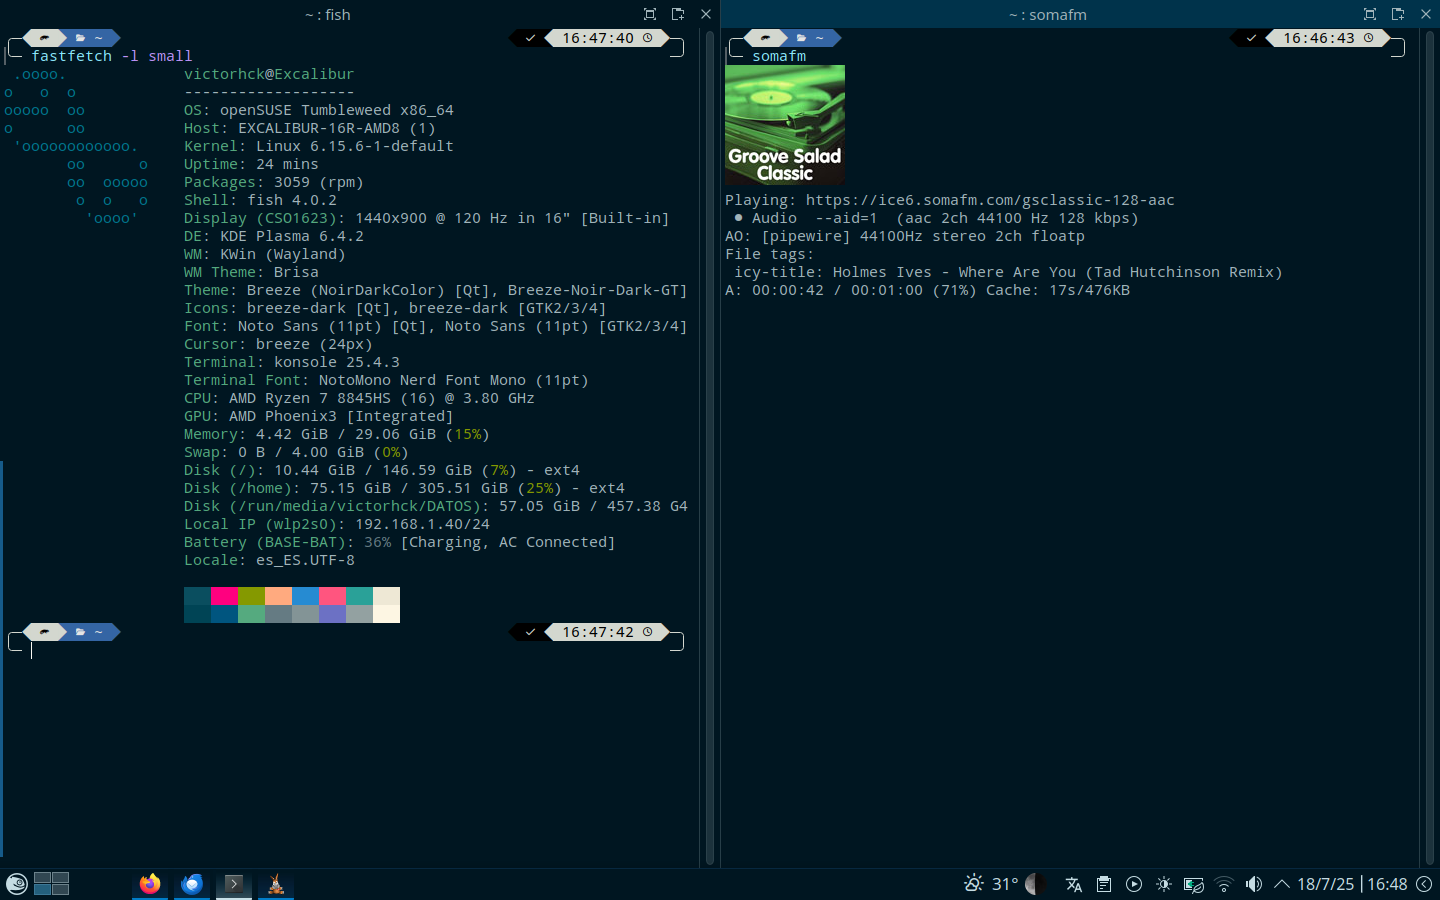Detach the somafm view to a new window
The width and height of the screenshot is (1440, 900).
1398,14
